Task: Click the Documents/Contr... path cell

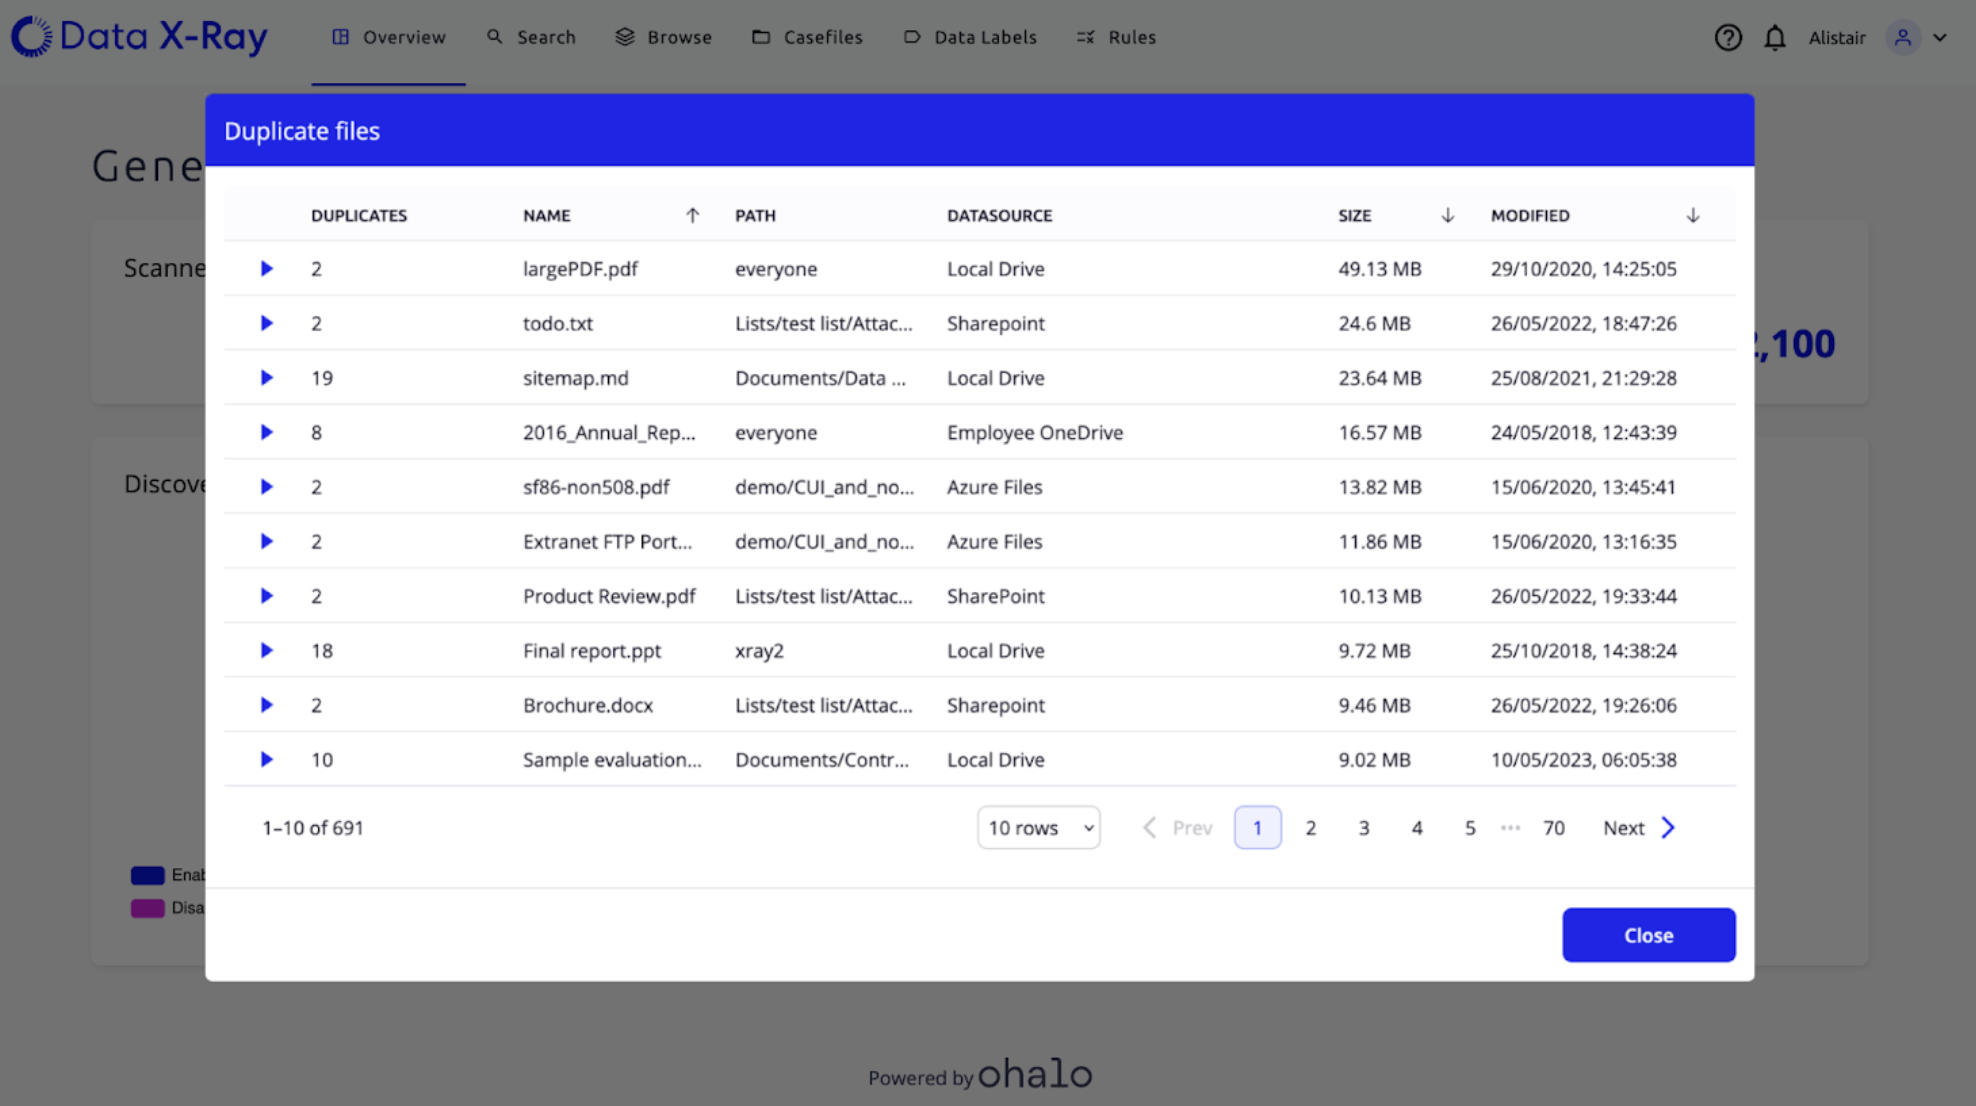Action: click(x=821, y=759)
